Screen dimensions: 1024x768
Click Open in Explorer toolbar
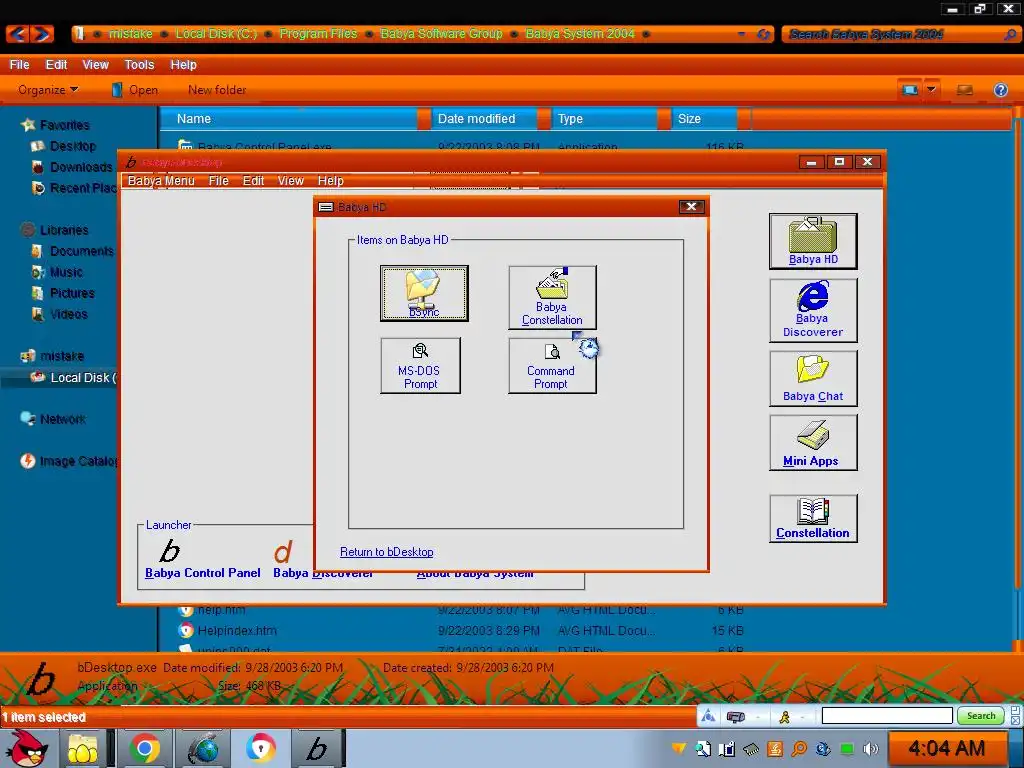(x=135, y=89)
